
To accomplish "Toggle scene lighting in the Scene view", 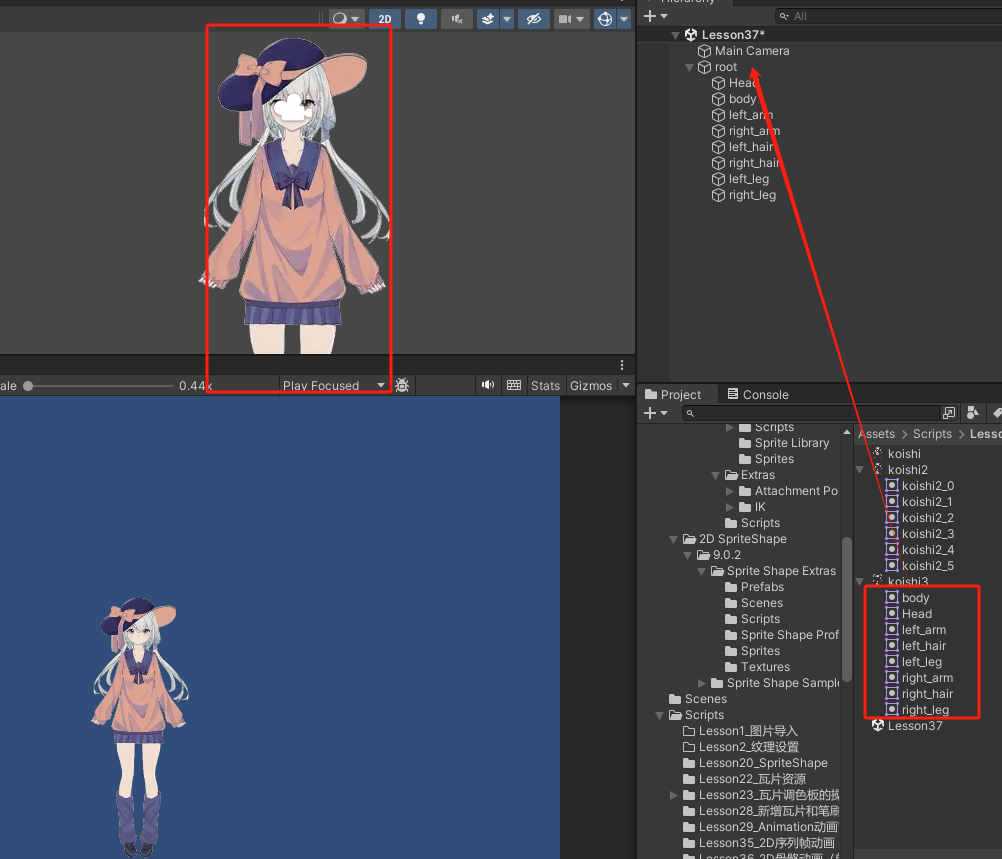I will point(421,18).
